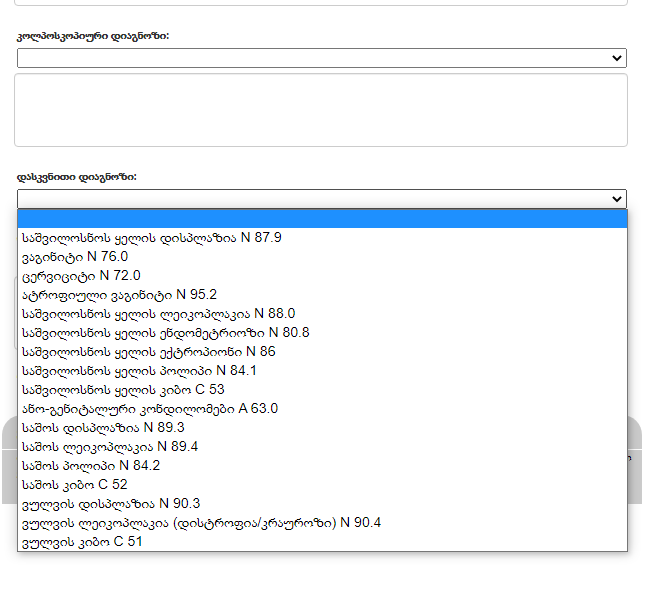647x615 pixels.
Task: Select საშვილოსნოს ყელის პოლიპი N 84.1
Action: click(139, 371)
